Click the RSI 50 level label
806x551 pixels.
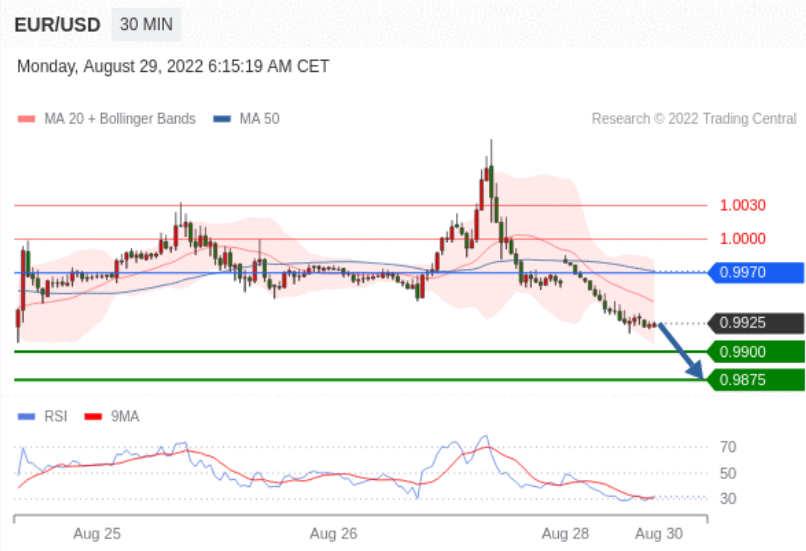pyautogui.click(x=728, y=473)
